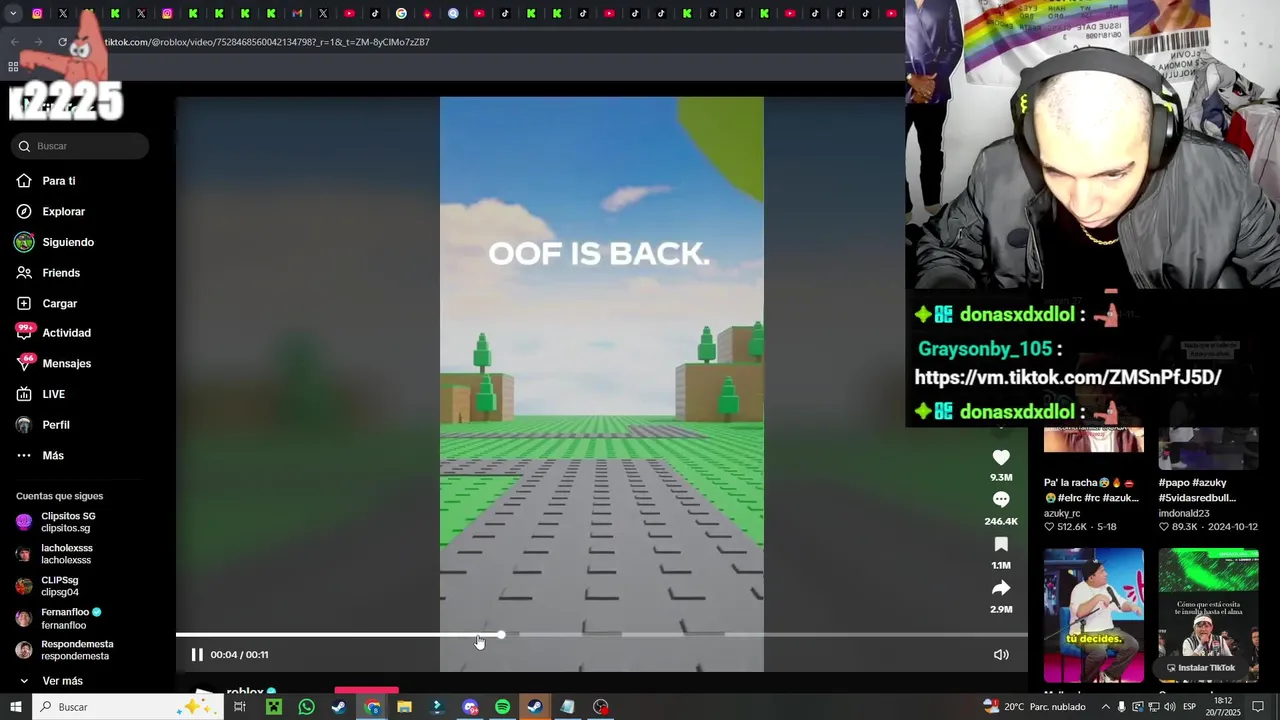
Task: Click the 9.3M likes count
Action: coord(1001,478)
